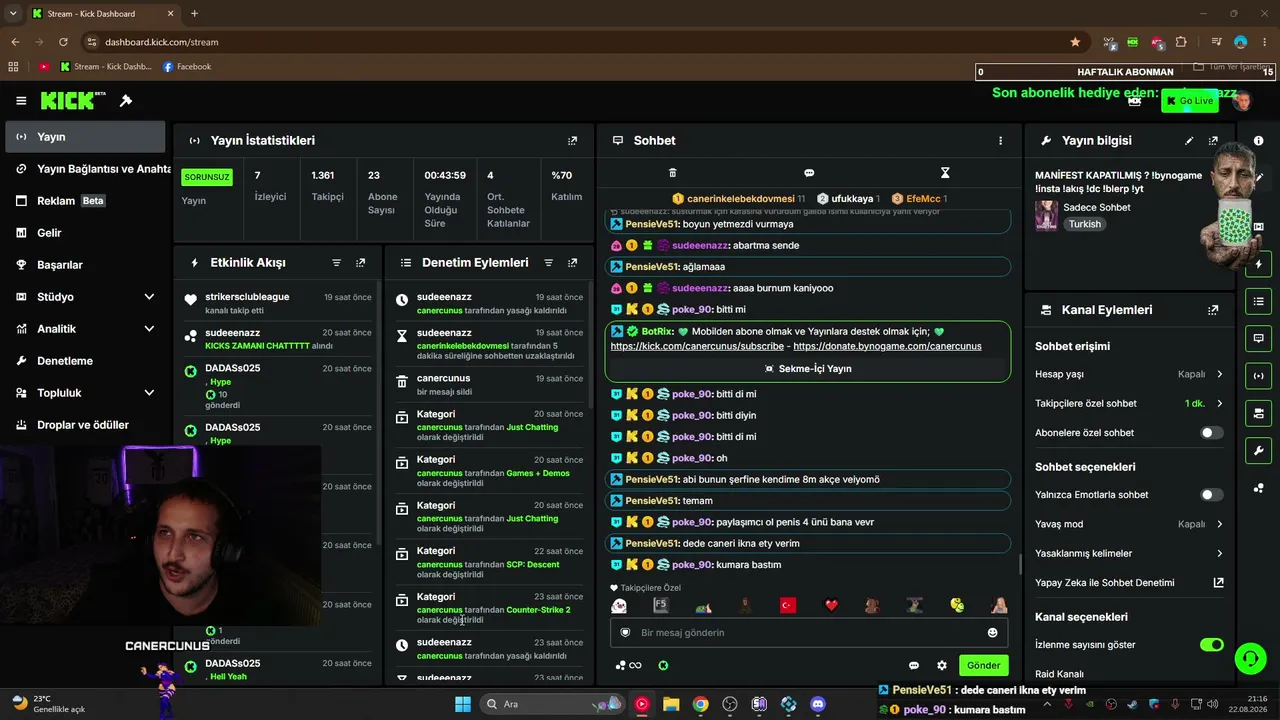Select the red heart emote
1280x720 pixels.
(831, 605)
